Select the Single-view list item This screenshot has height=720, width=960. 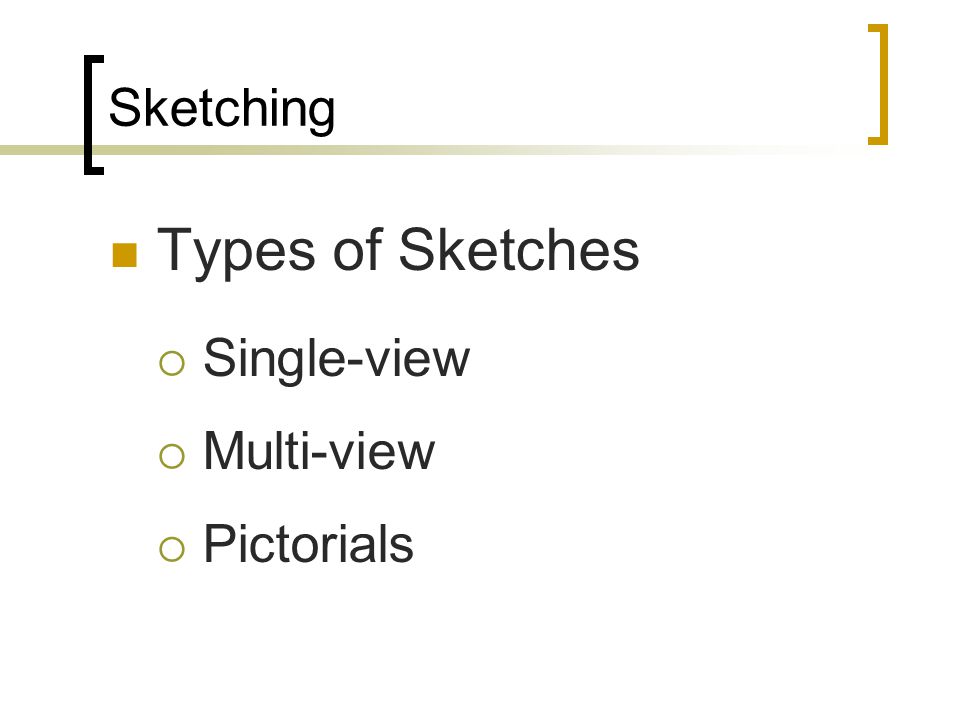335,358
